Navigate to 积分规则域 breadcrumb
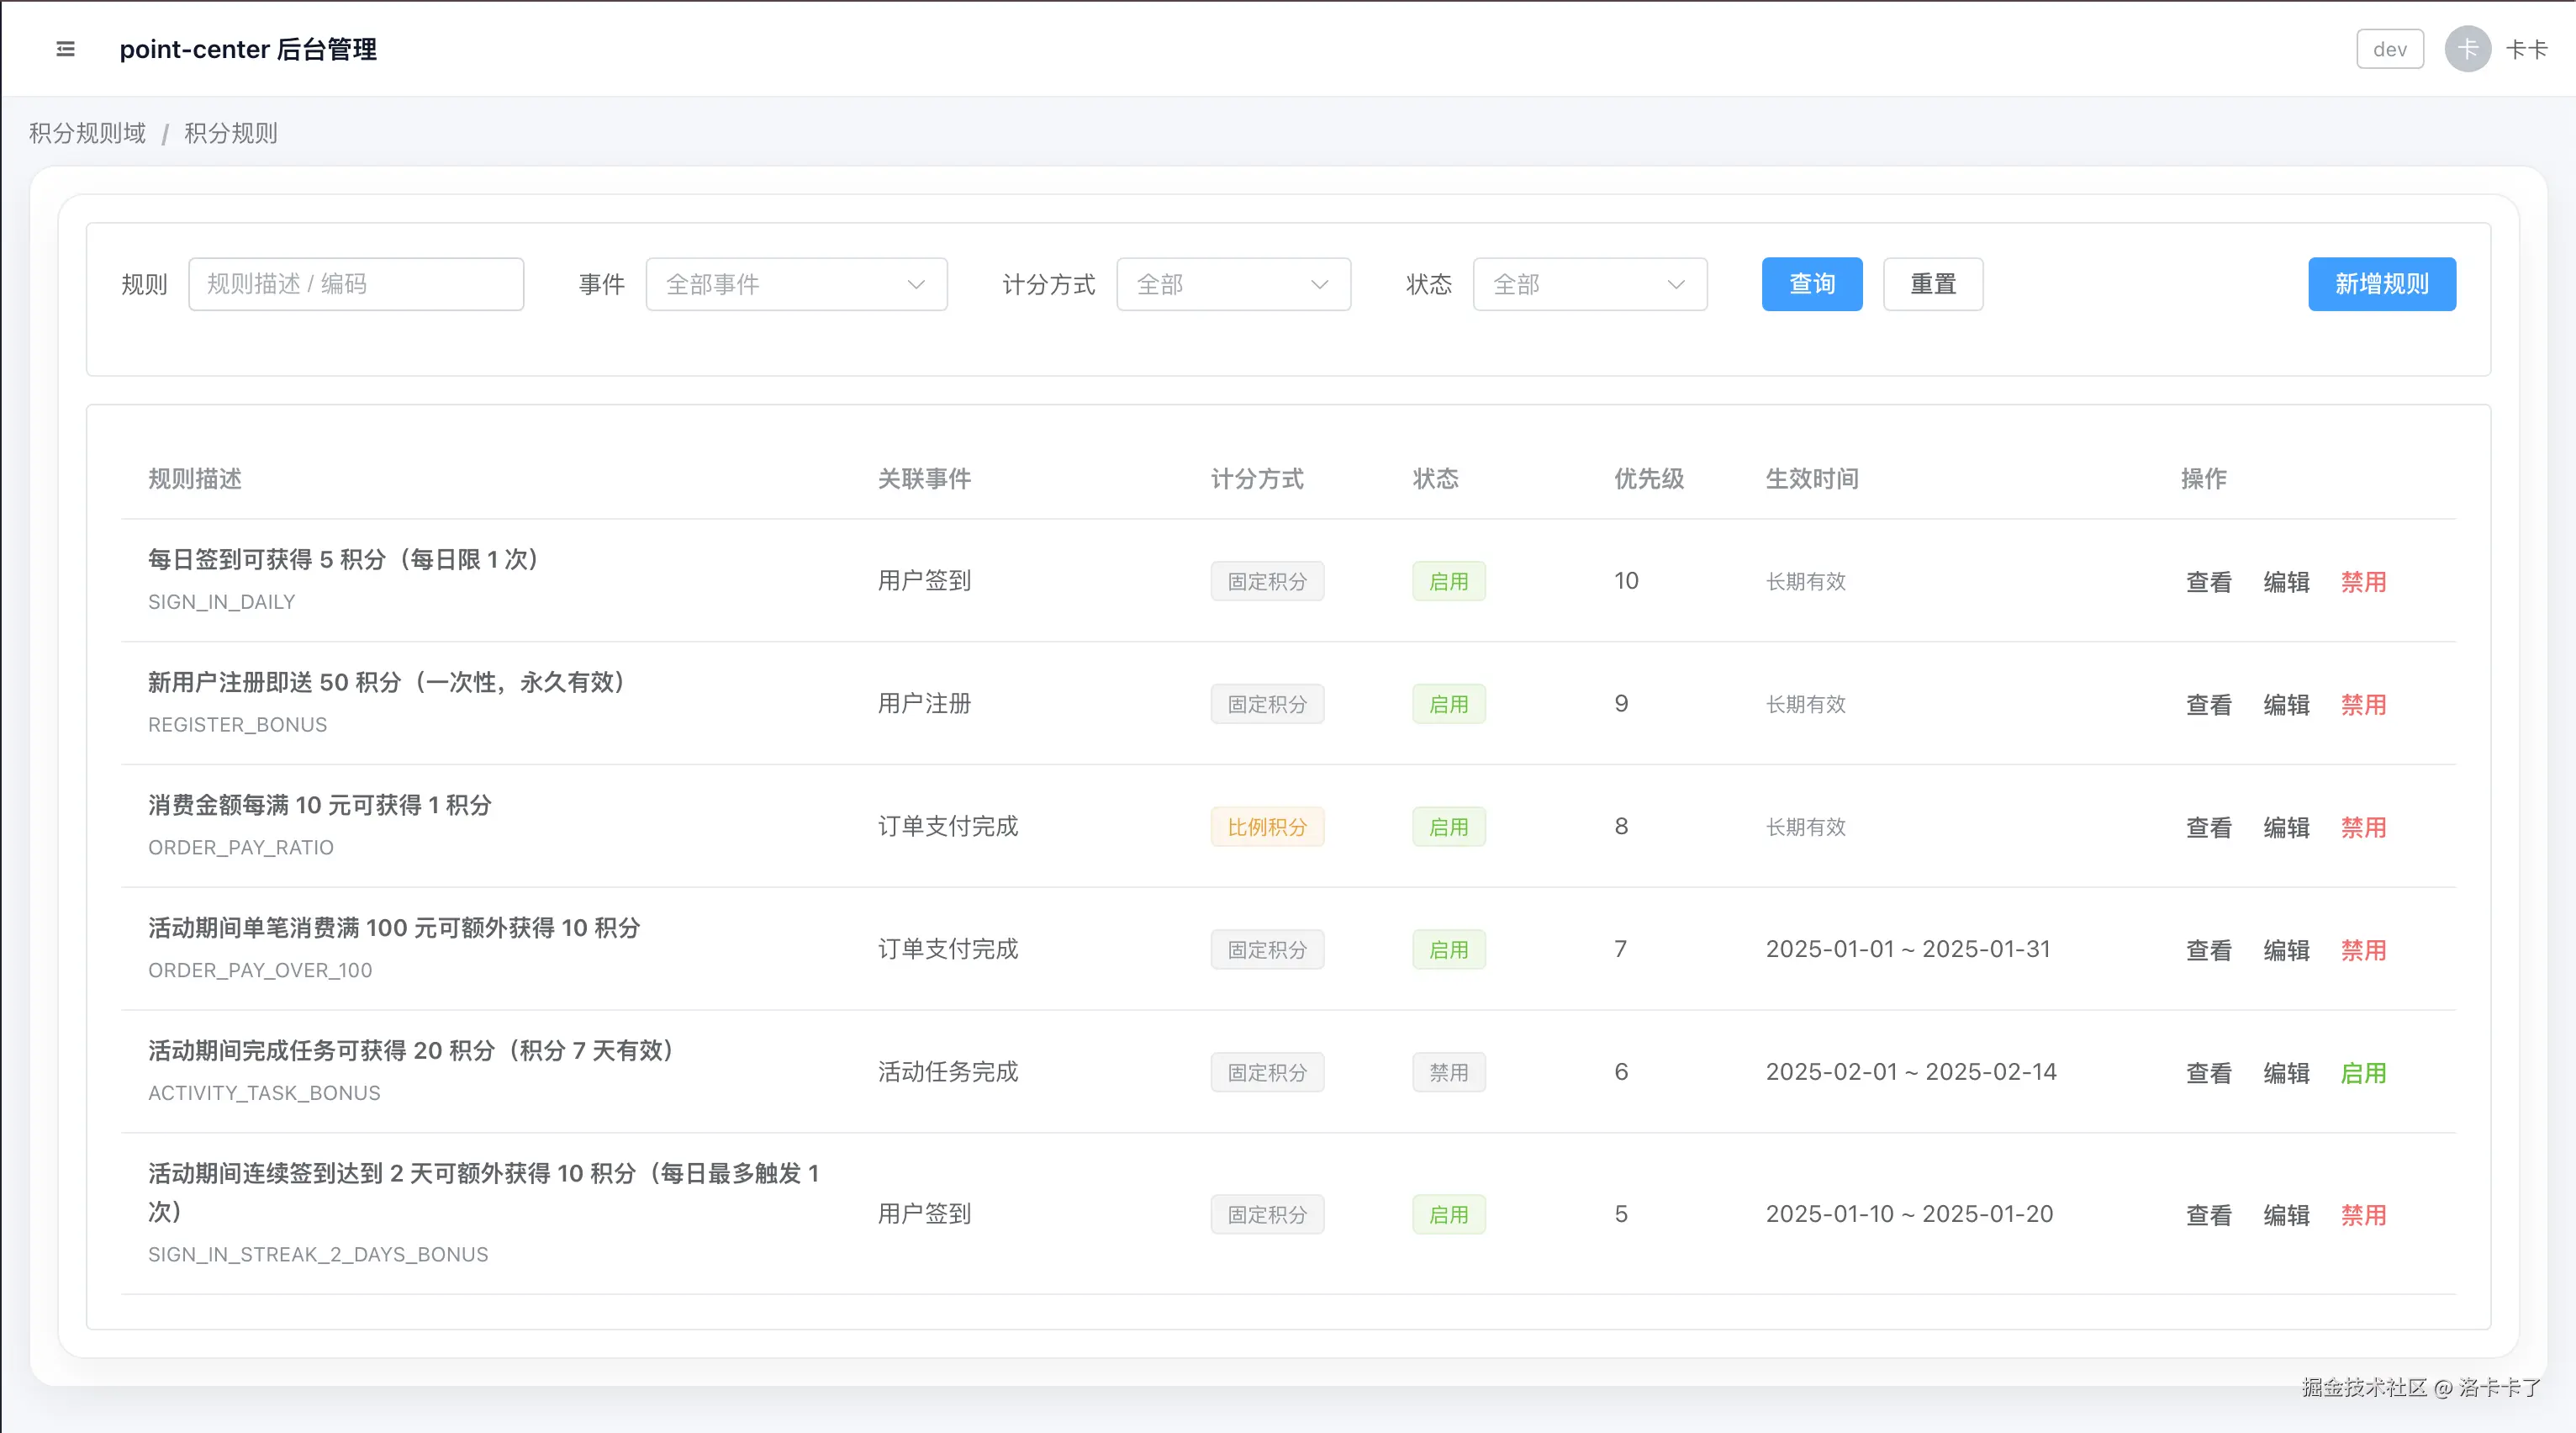The width and height of the screenshot is (2576, 1433). click(x=87, y=133)
